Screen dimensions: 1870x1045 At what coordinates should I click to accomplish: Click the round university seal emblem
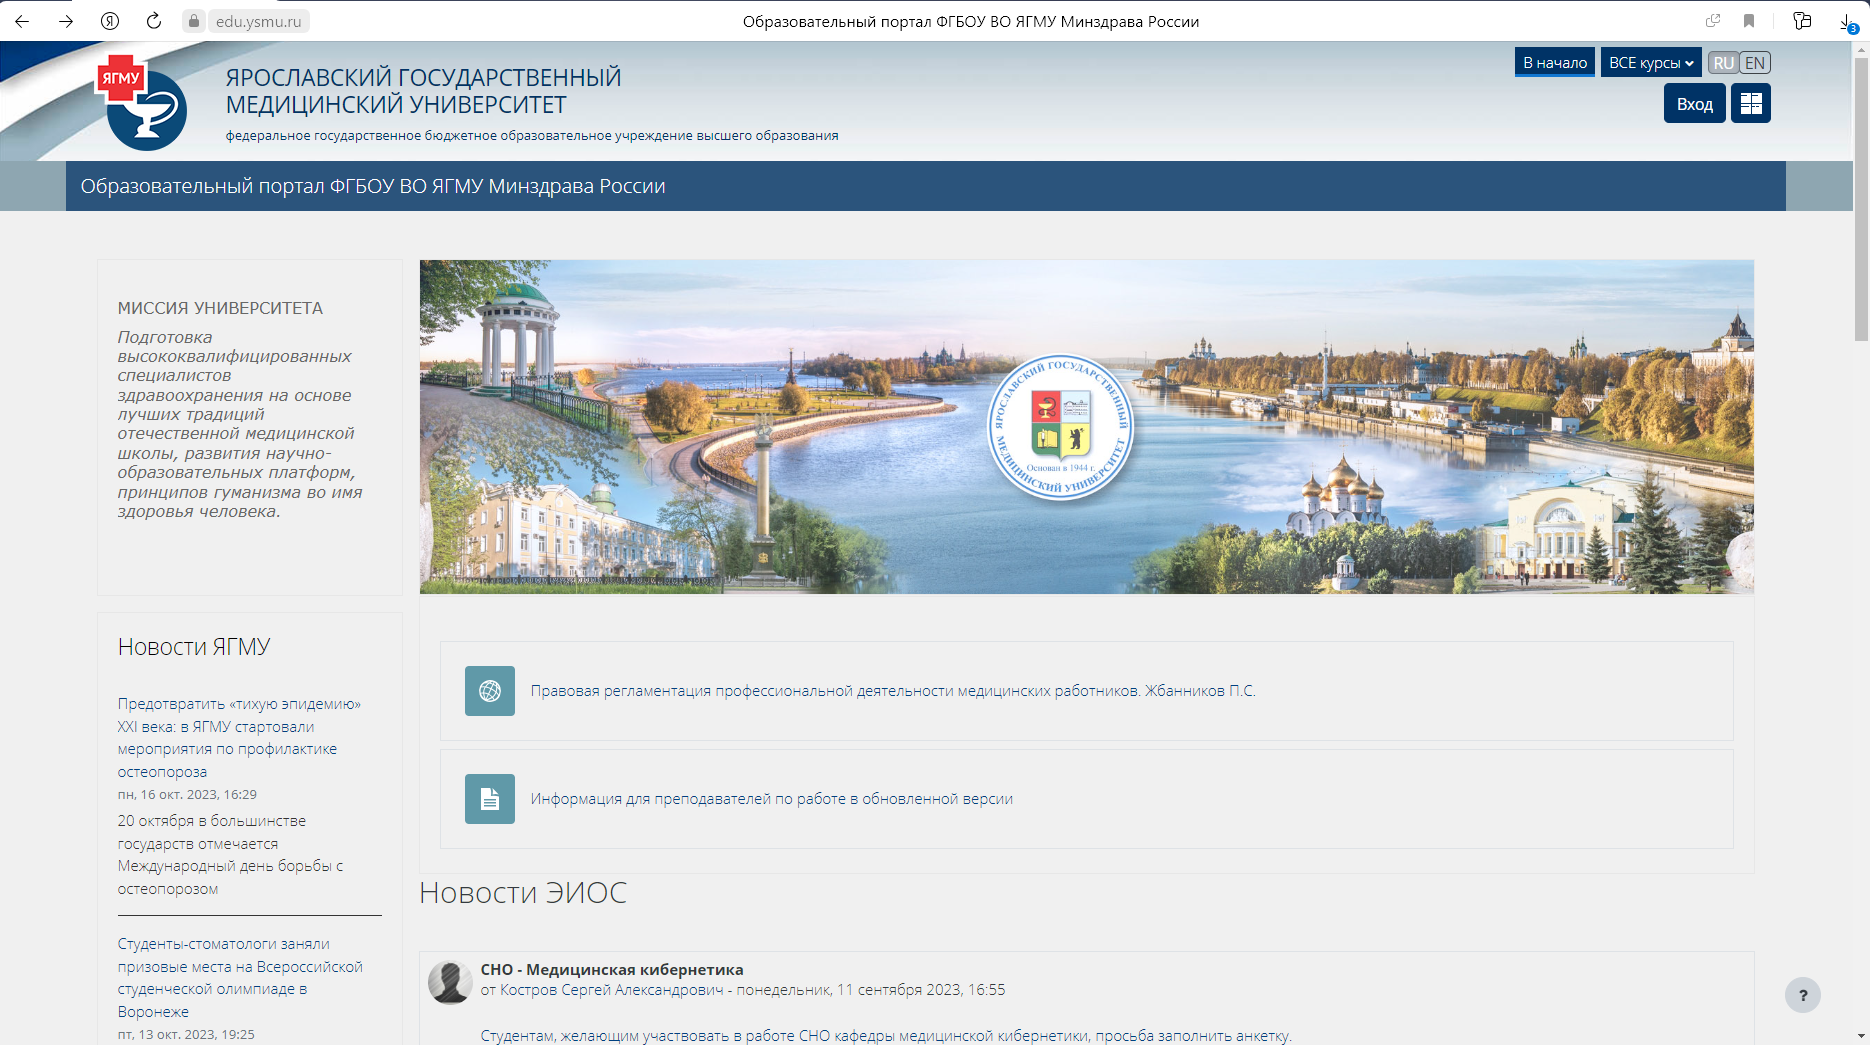(1061, 427)
